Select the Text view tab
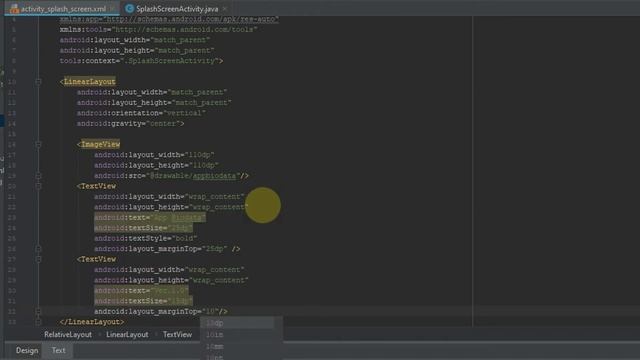This screenshot has width=640, height=360. click(x=58, y=350)
